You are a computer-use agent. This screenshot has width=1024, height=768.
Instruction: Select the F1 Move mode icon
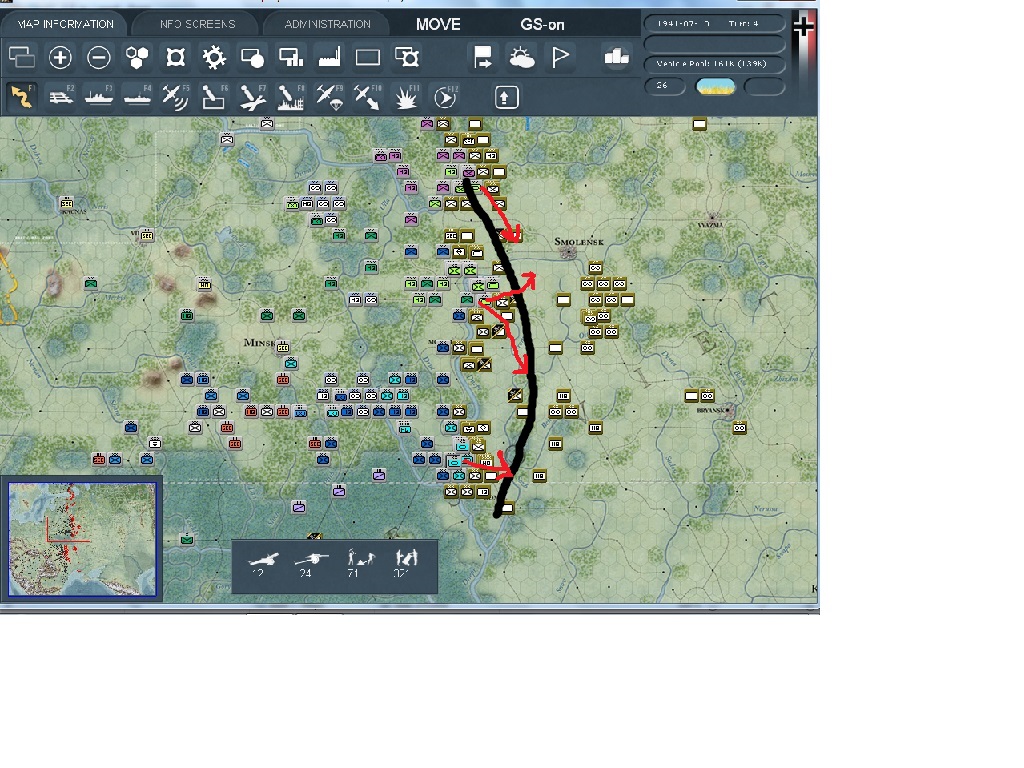22,97
